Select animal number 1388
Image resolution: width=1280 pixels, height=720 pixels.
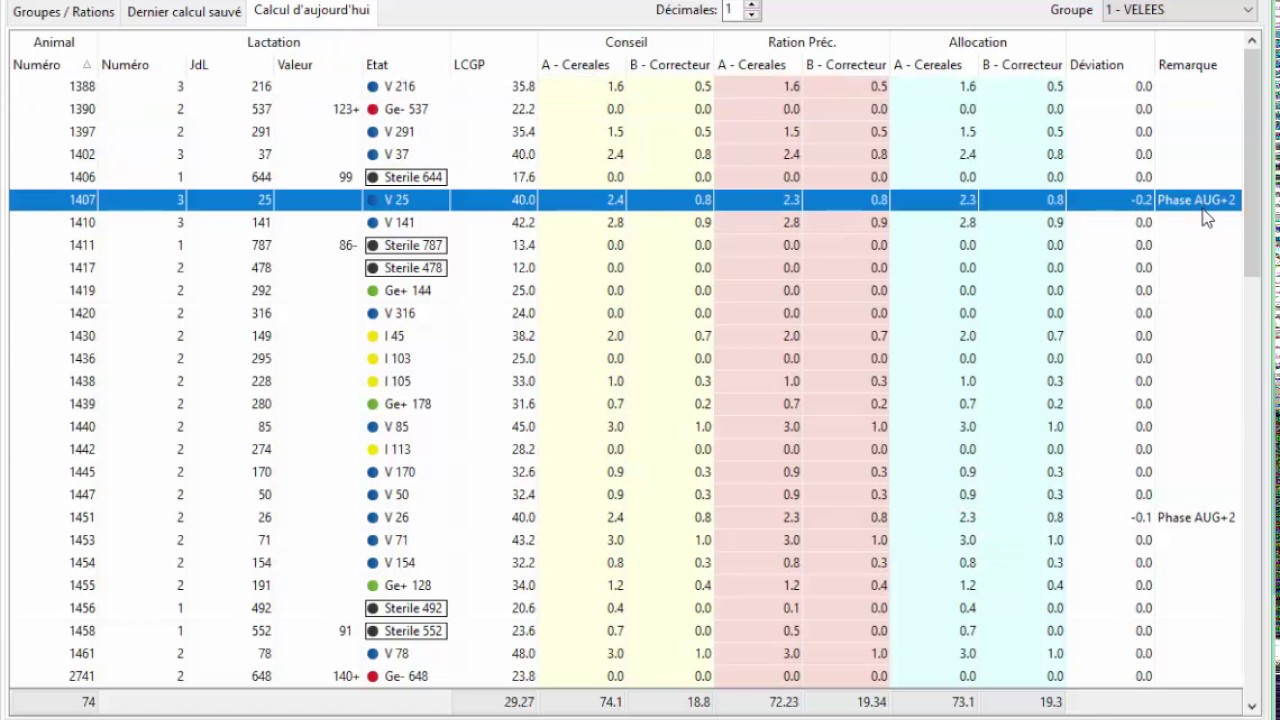coord(82,87)
